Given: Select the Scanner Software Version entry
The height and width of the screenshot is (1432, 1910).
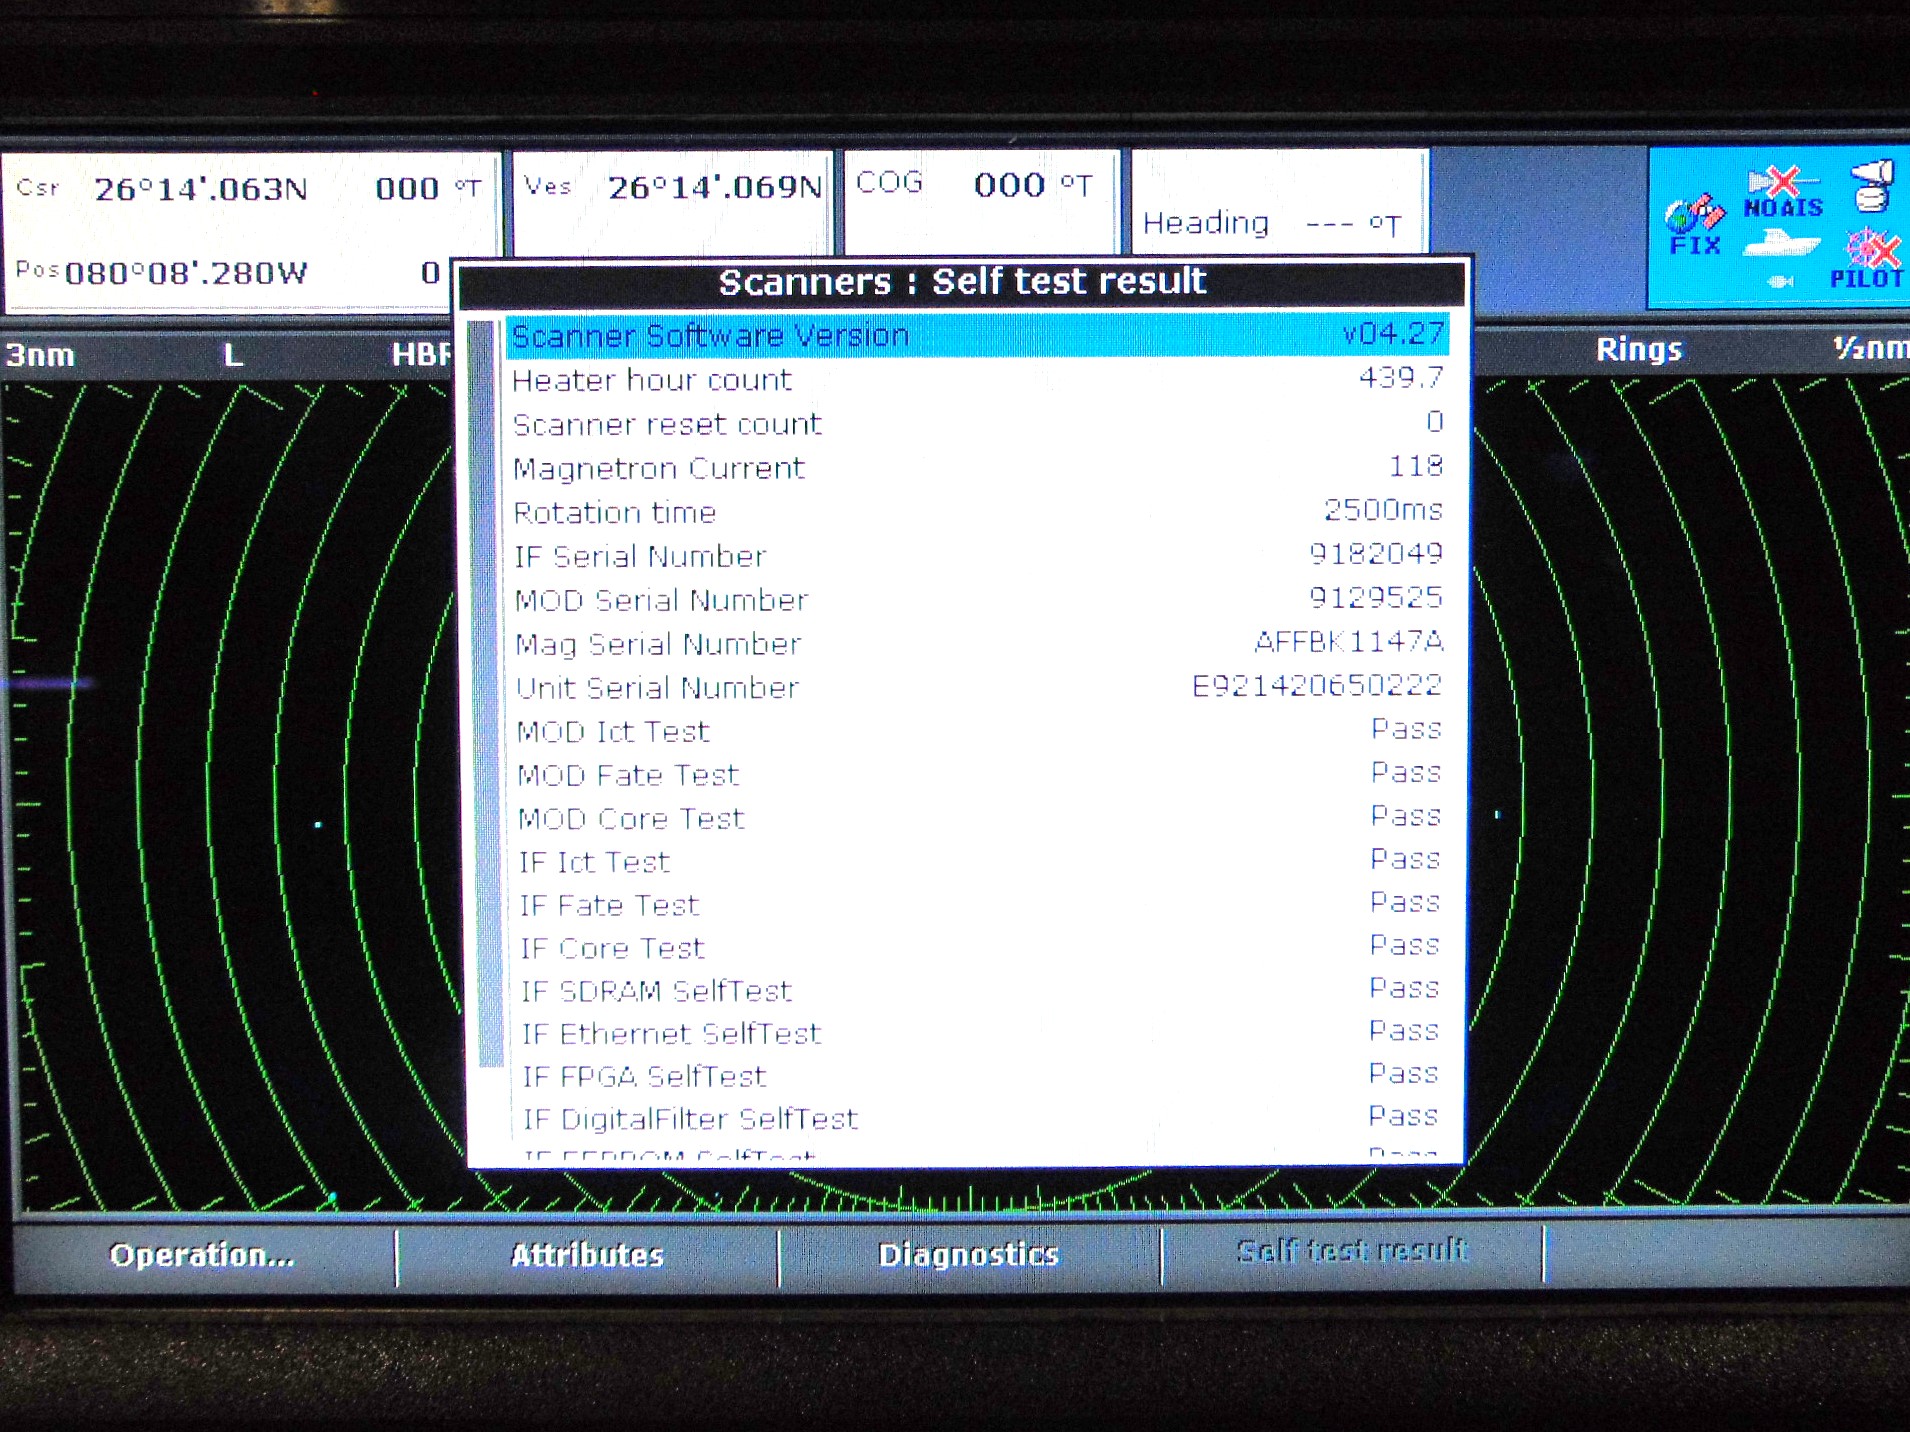Looking at the screenshot, I should pyautogui.click(x=710, y=334).
